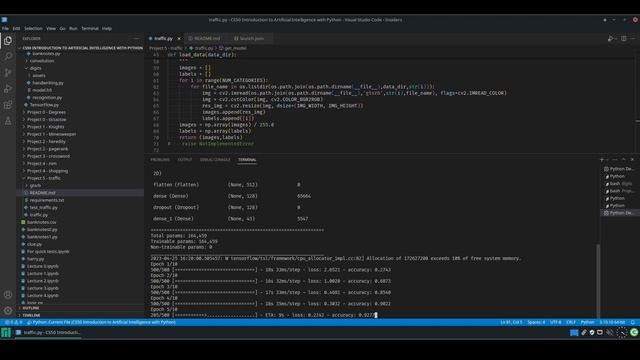This screenshot has height=360, width=640.
Task: Click the display tray icon
Action: tap(600, 333)
